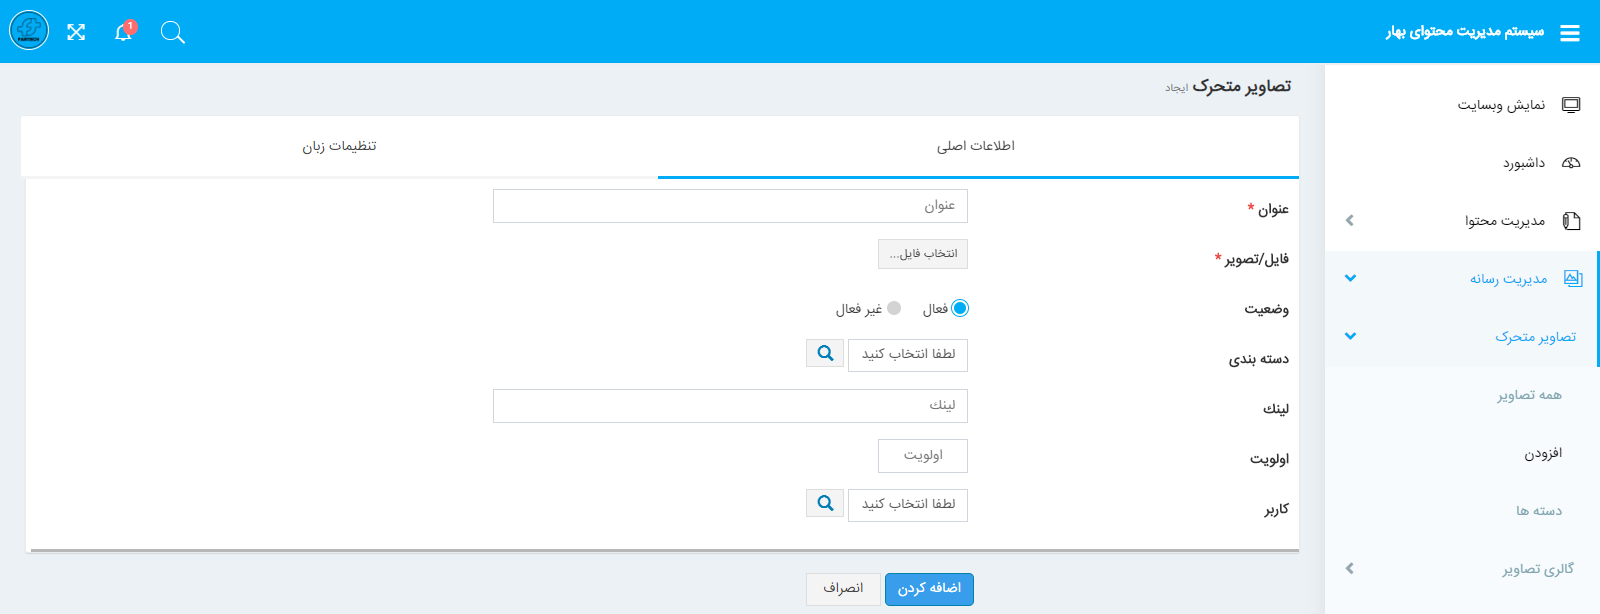Click the hamburger menu icon

(x=1570, y=33)
